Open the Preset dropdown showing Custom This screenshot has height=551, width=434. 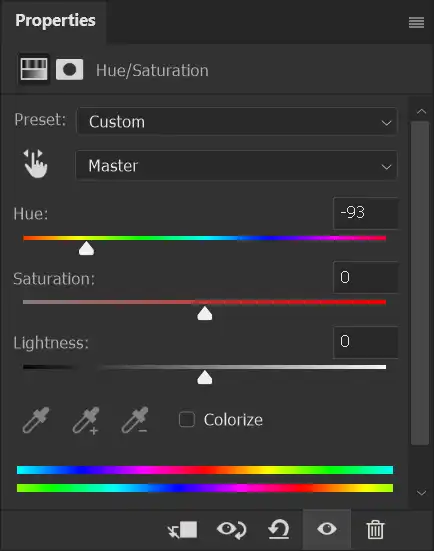(x=237, y=122)
